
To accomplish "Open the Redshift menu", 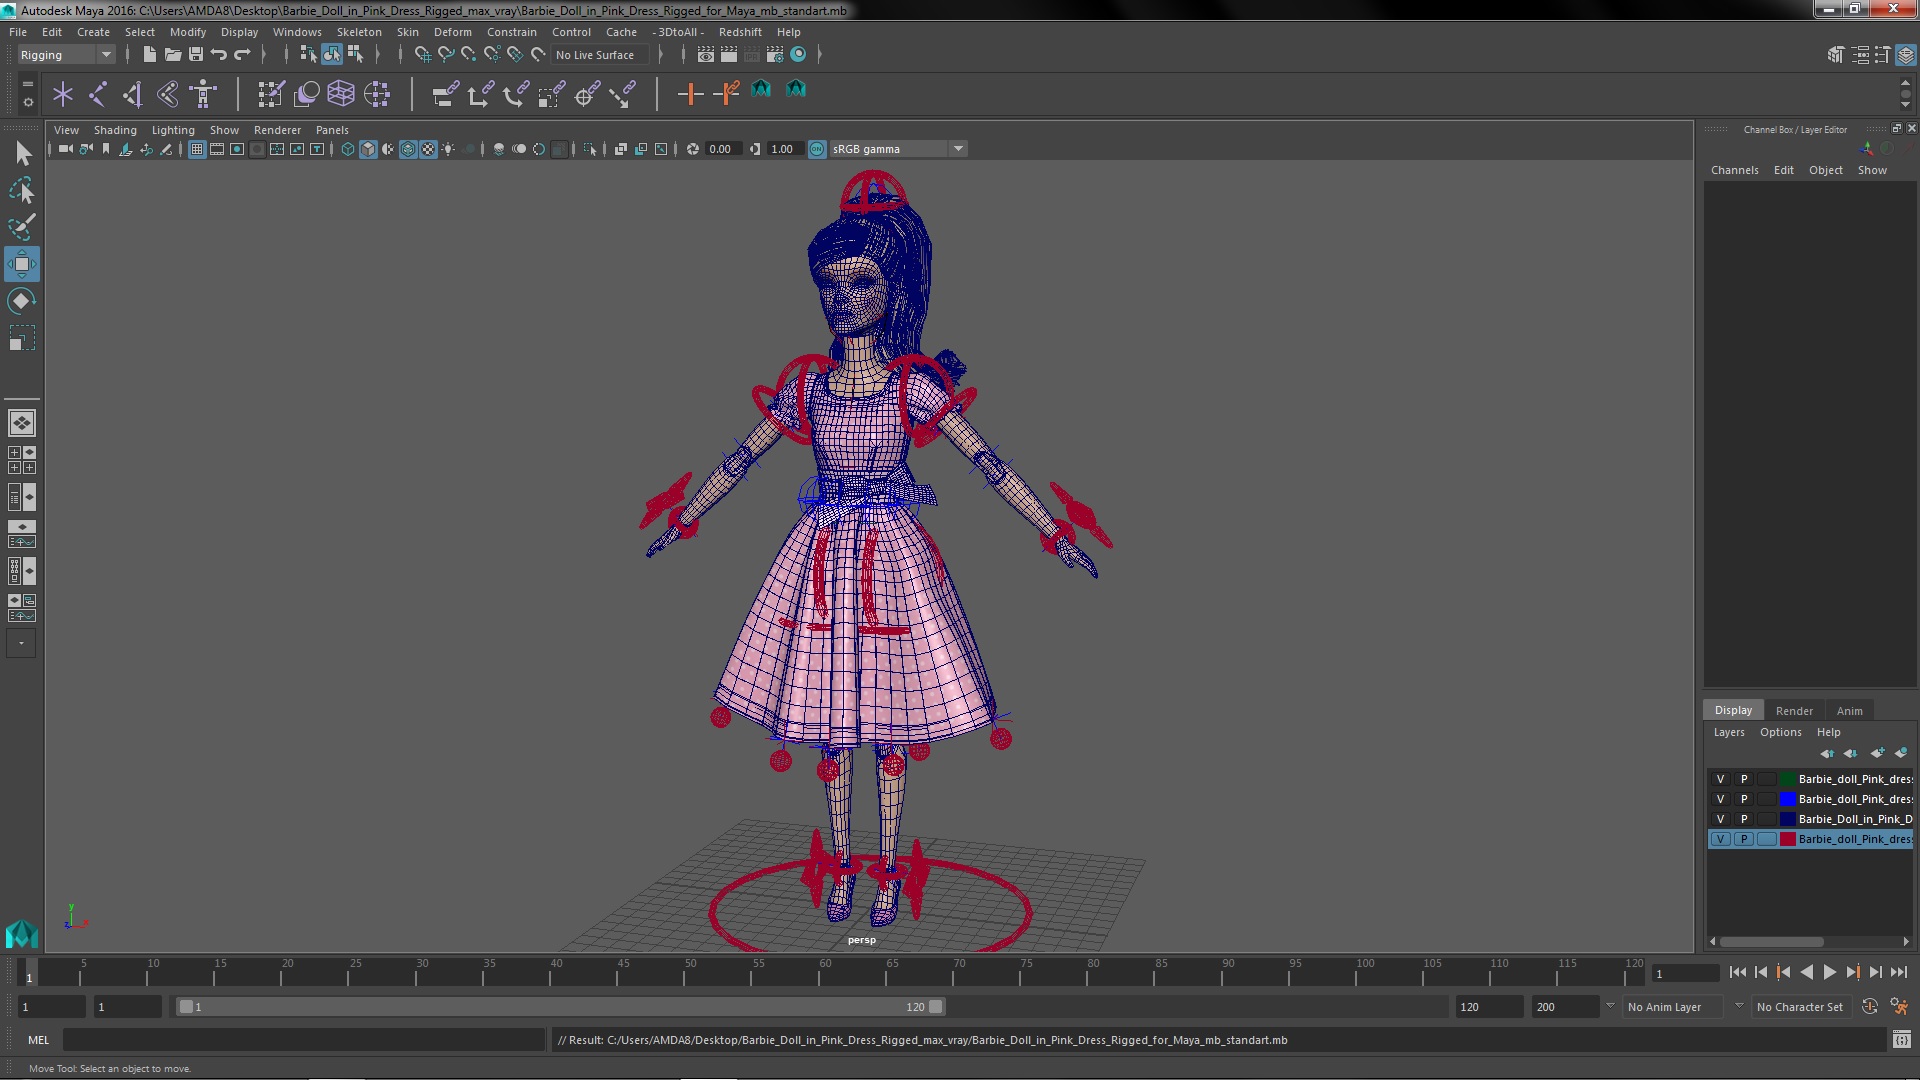I will tap(740, 32).
